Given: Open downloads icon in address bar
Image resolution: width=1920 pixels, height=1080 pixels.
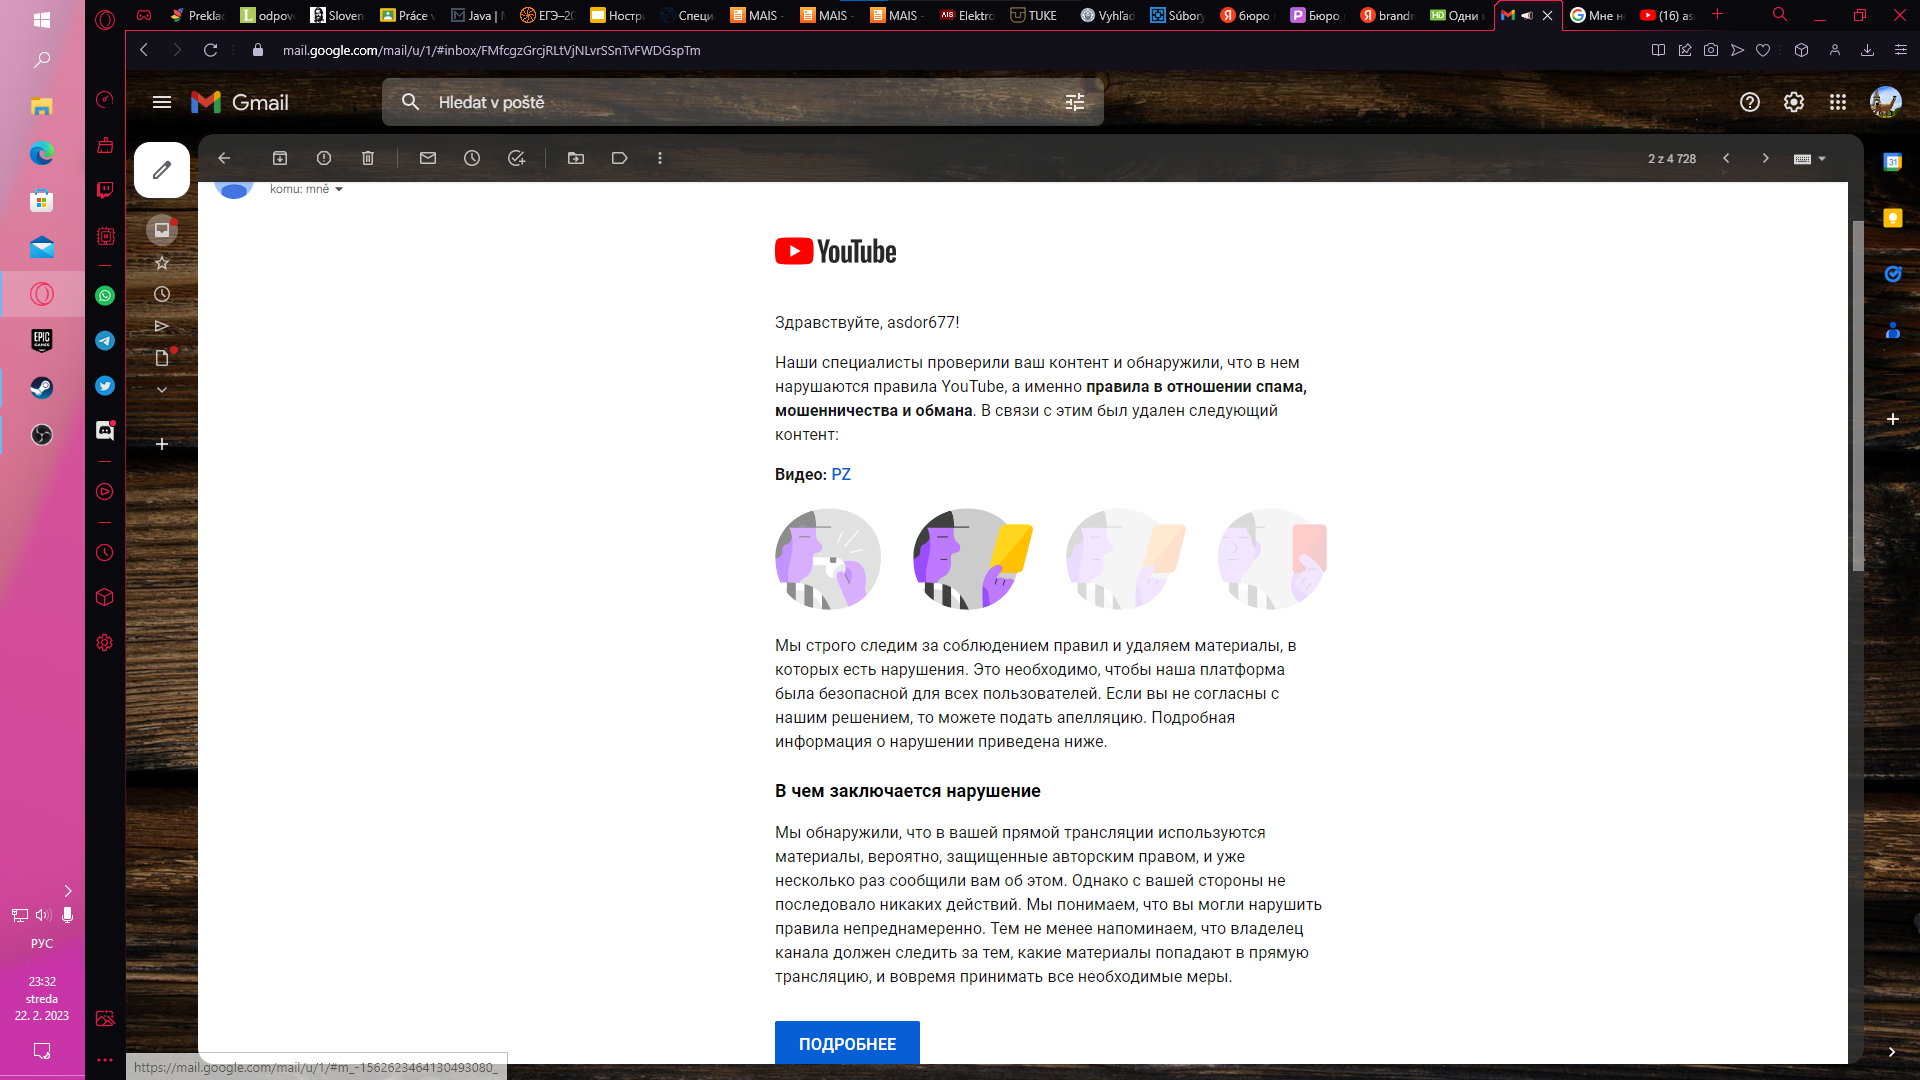Looking at the screenshot, I should (1867, 50).
